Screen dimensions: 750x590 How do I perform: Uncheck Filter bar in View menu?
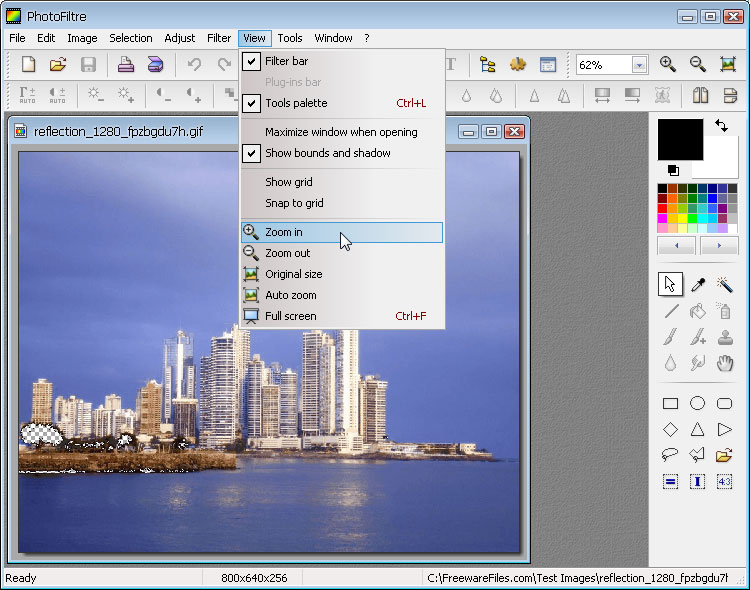[x=343, y=61]
